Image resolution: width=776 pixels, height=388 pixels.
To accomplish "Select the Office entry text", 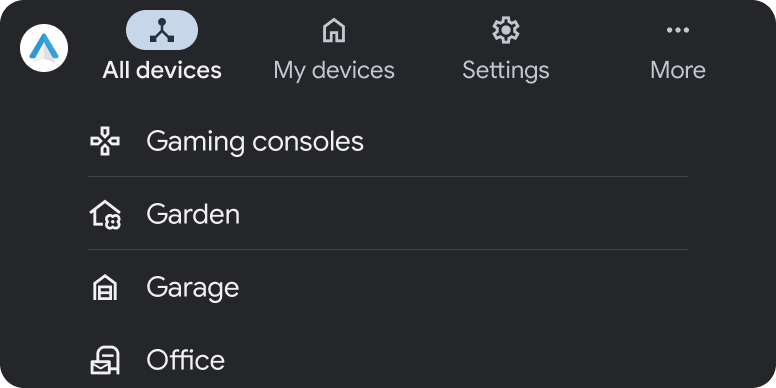I will click(x=186, y=360).
